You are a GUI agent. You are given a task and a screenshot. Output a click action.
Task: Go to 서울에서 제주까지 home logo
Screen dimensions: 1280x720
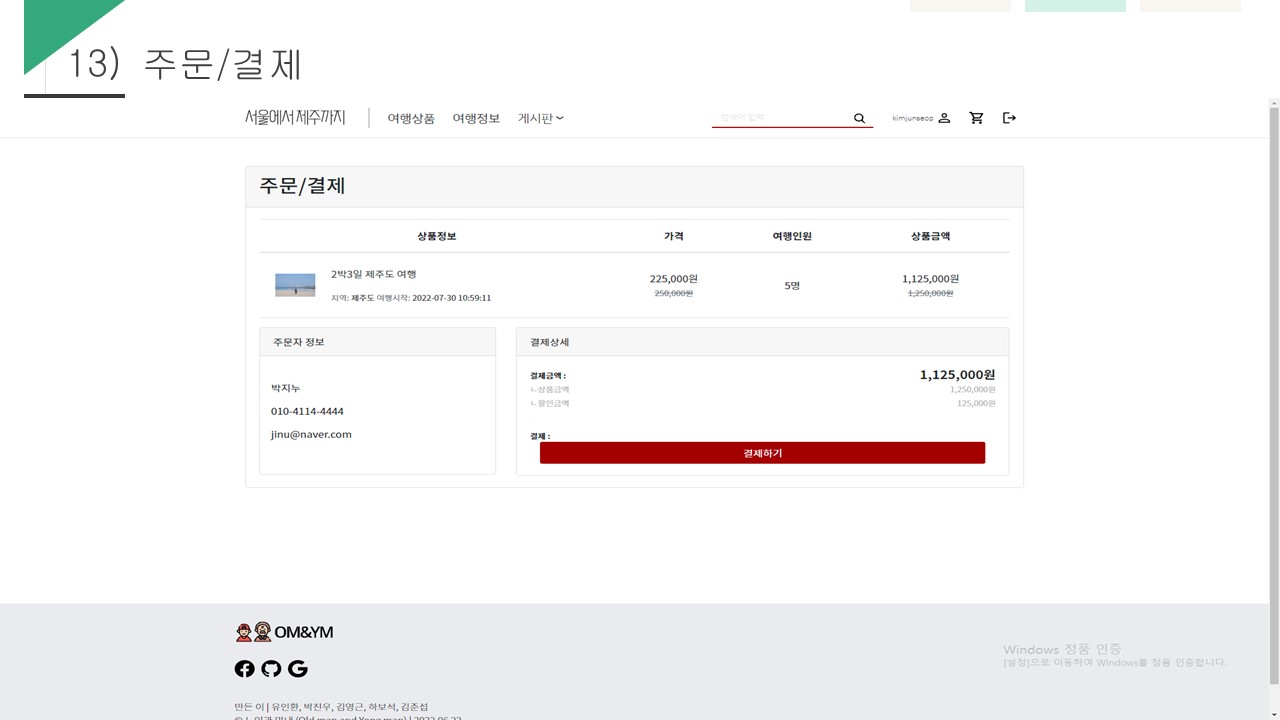coord(295,118)
